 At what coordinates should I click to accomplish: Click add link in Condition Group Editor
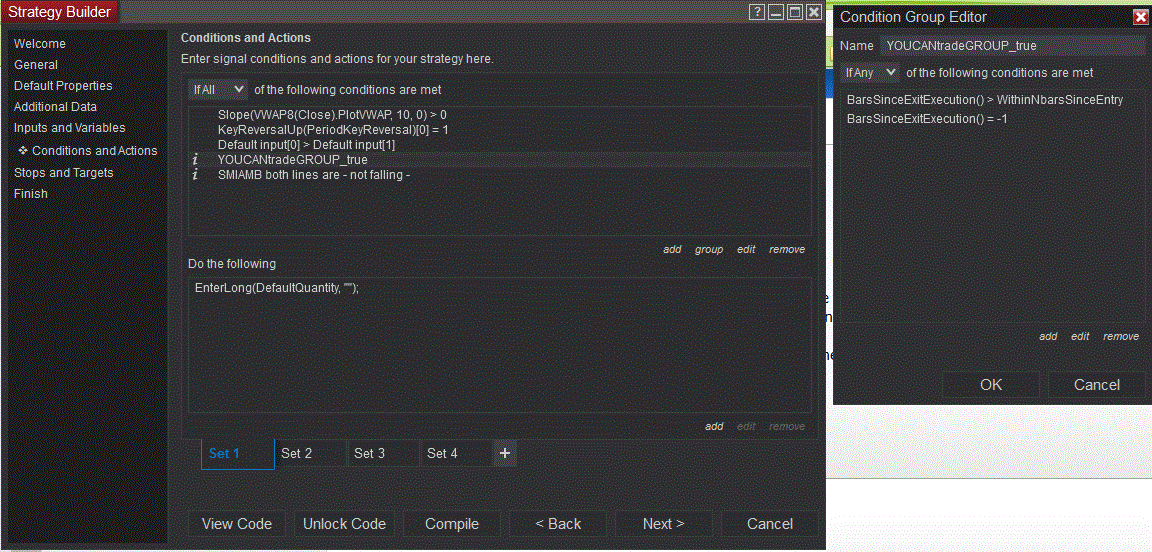[x=1048, y=337]
